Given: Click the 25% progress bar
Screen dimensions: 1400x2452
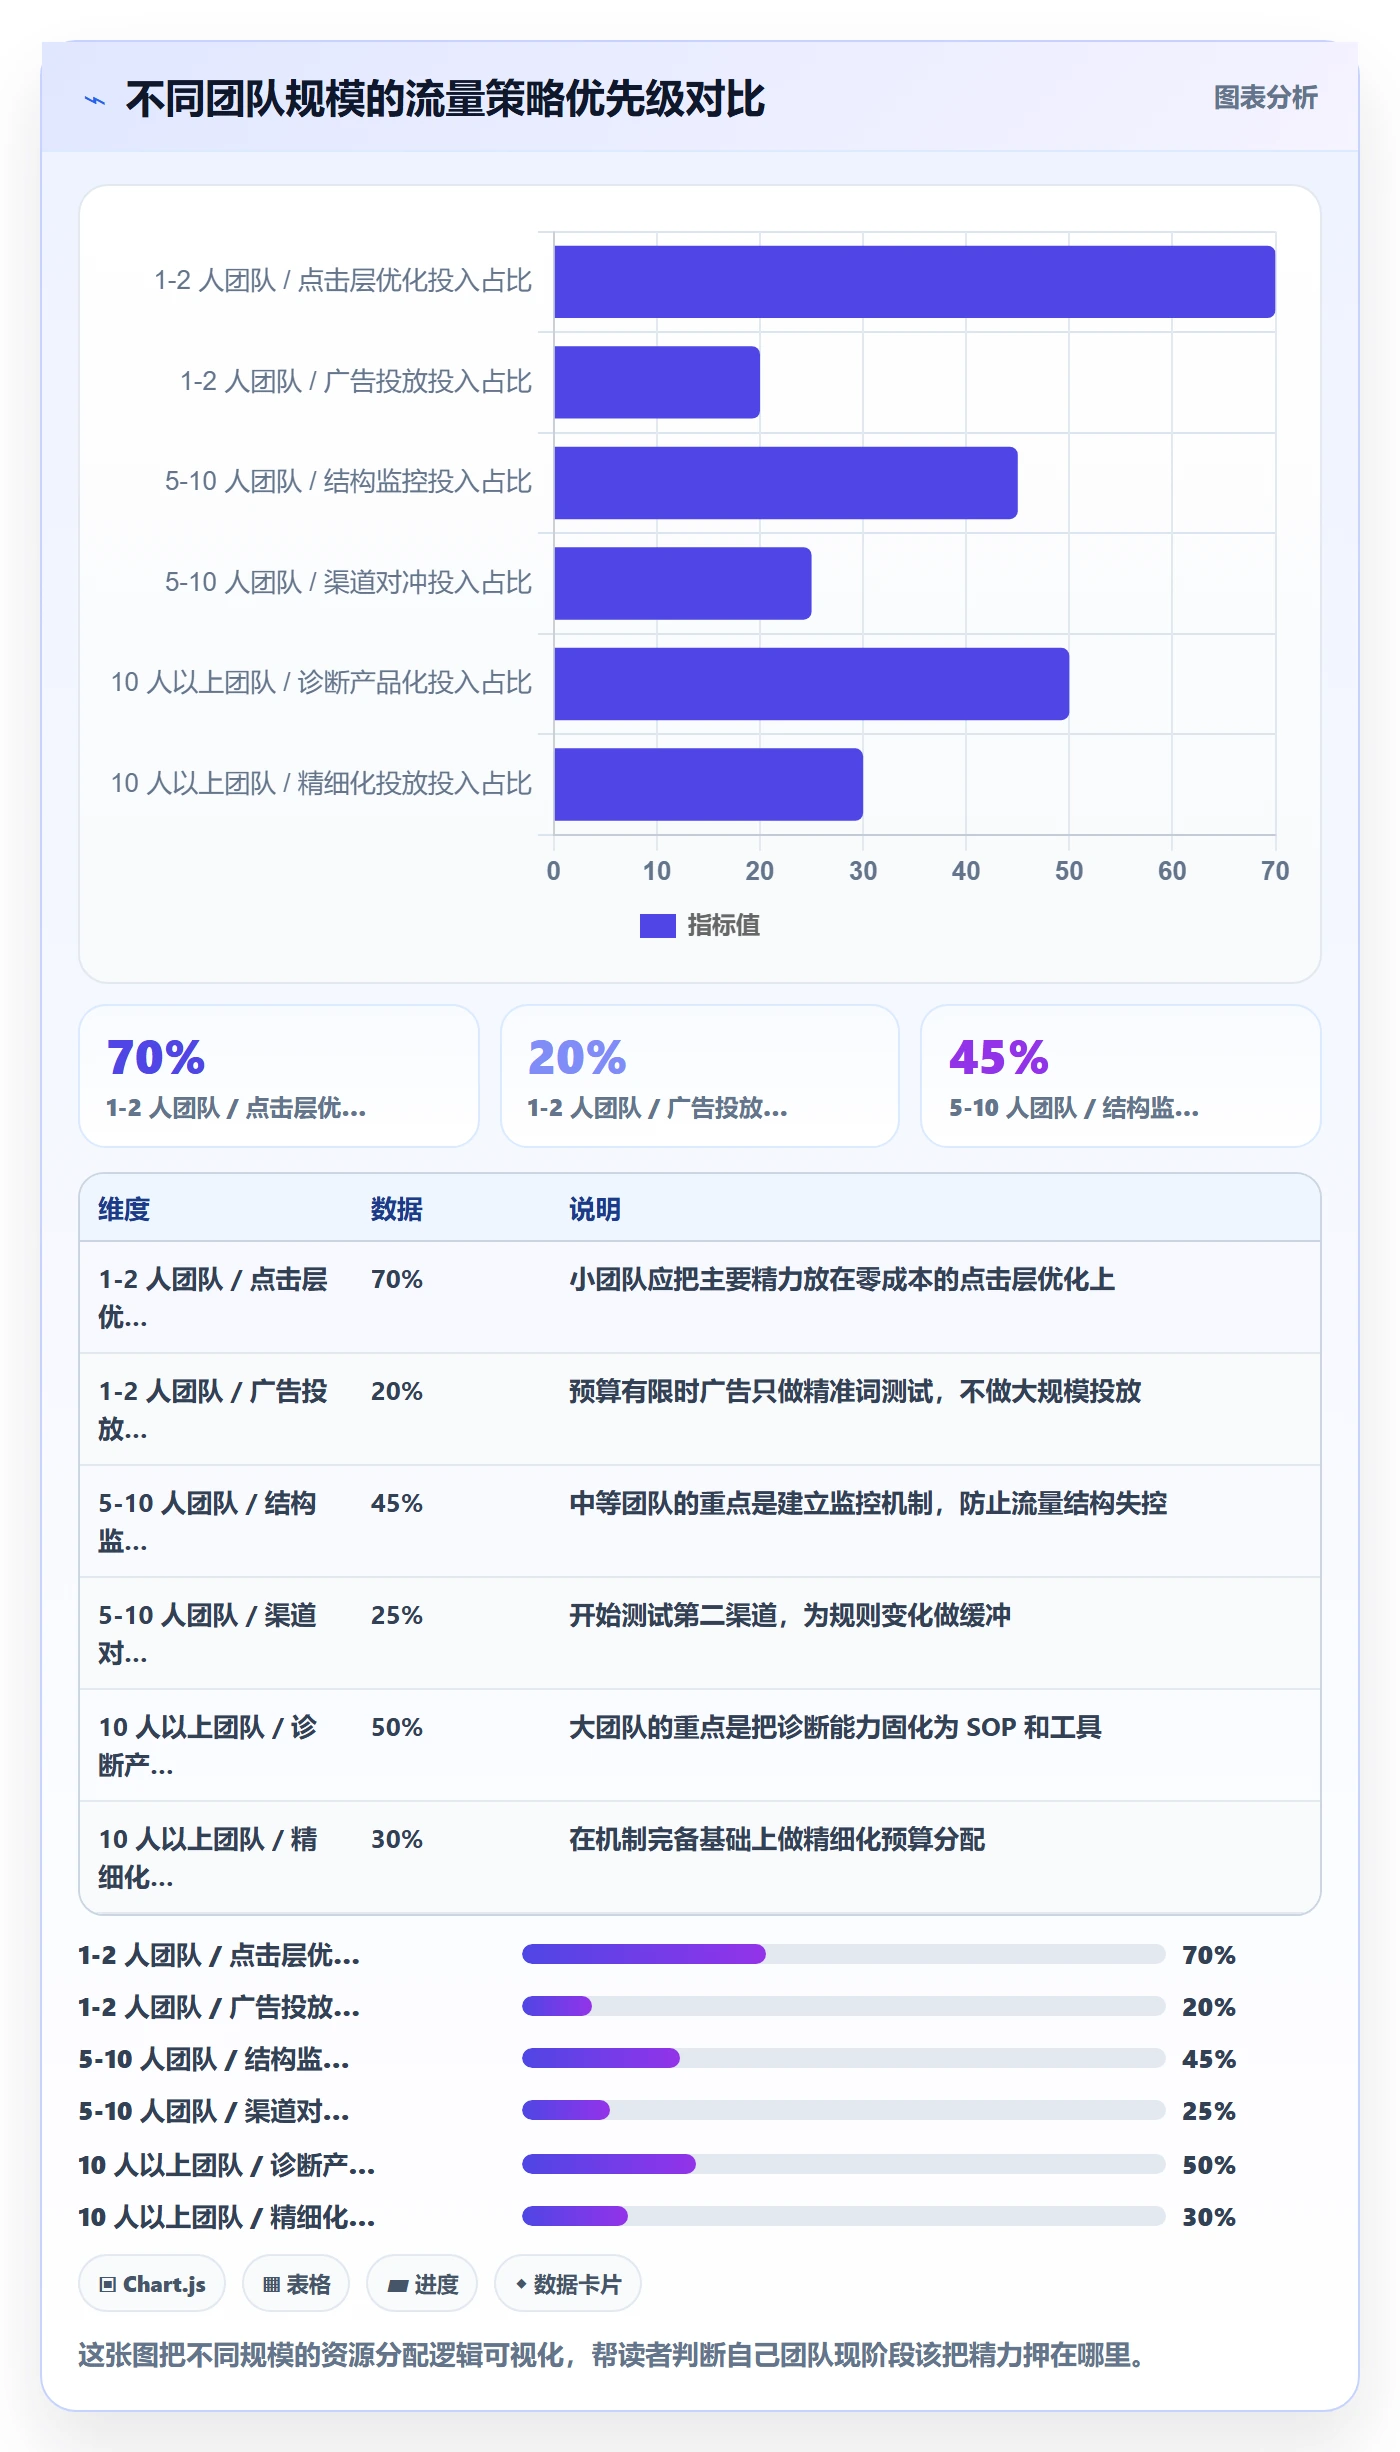Looking at the screenshot, I should (843, 2110).
